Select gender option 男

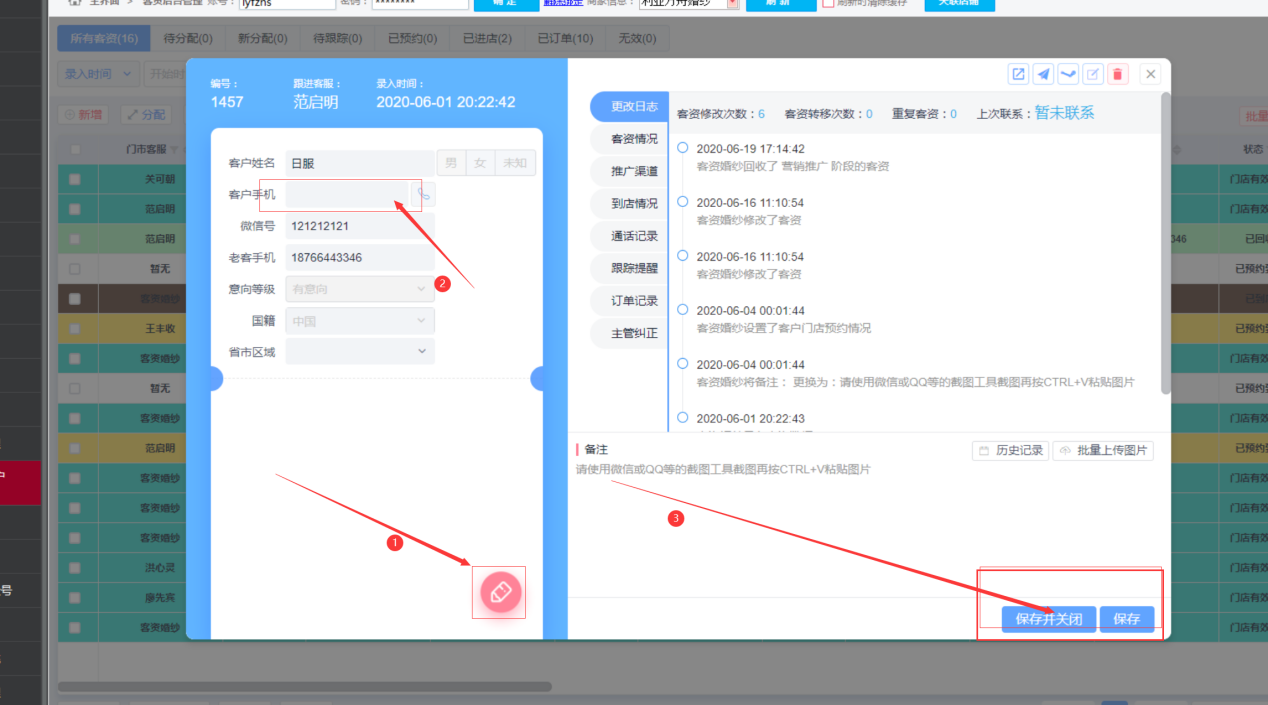[x=451, y=163]
